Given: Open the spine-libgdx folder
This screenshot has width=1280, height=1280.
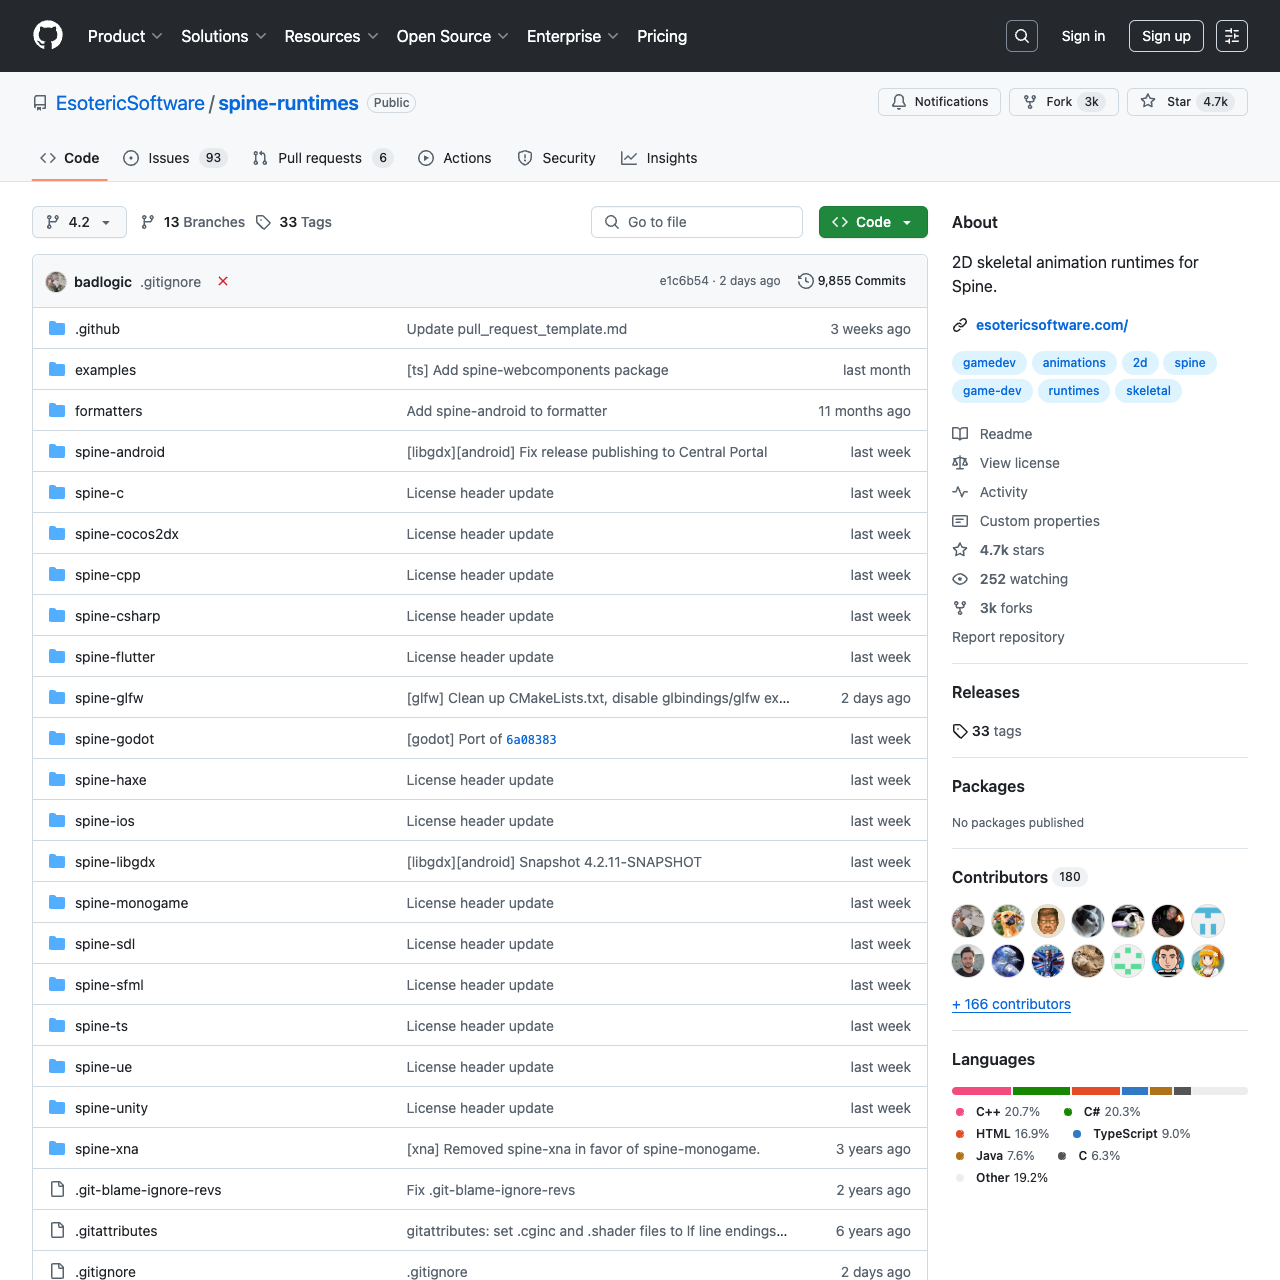Looking at the screenshot, I should coord(115,862).
